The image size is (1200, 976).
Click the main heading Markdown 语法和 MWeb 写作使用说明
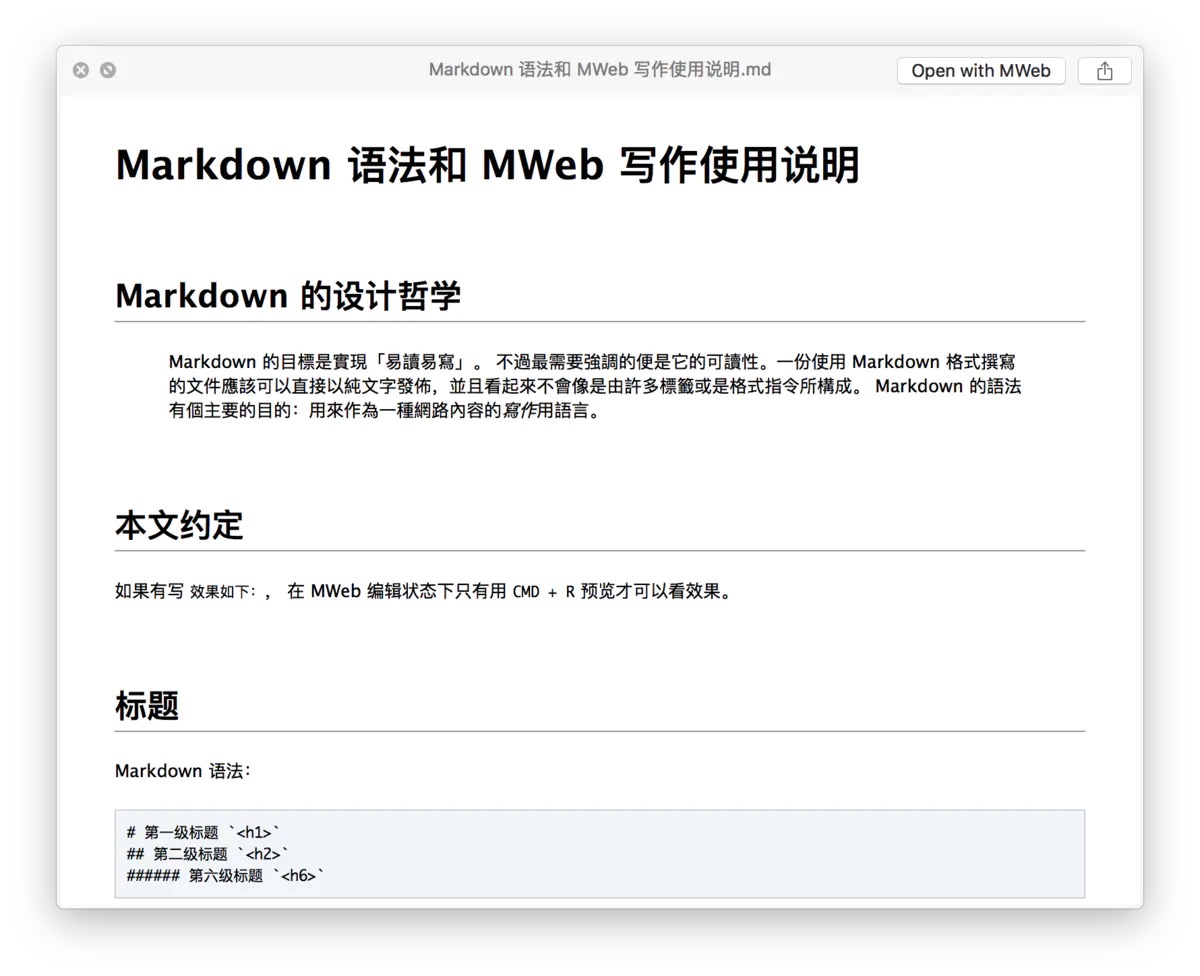[488, 165]
